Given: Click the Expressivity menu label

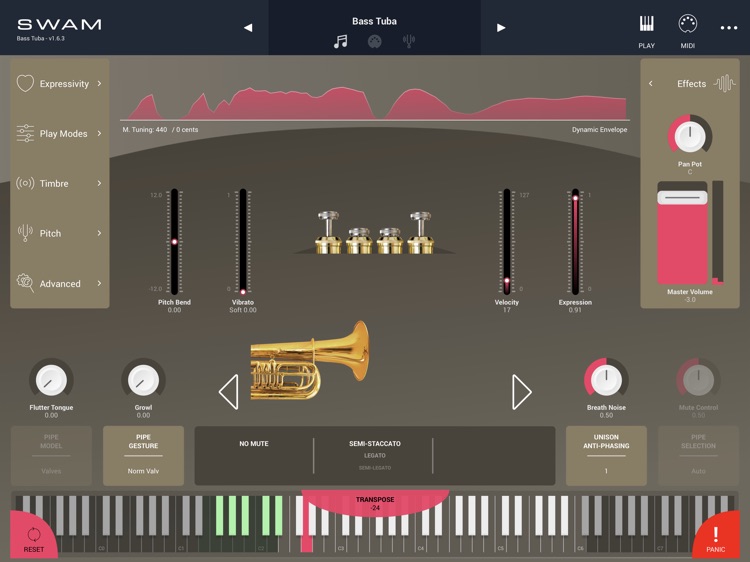Looking at the screenshot, I should coord(64,84).
